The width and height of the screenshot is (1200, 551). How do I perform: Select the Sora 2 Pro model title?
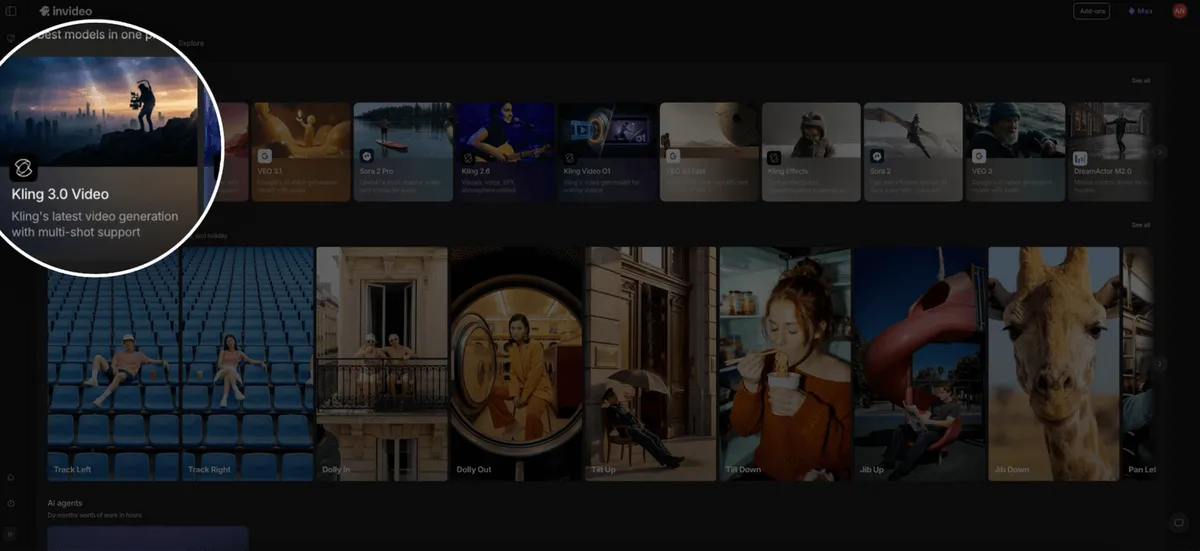pos(377,172)
